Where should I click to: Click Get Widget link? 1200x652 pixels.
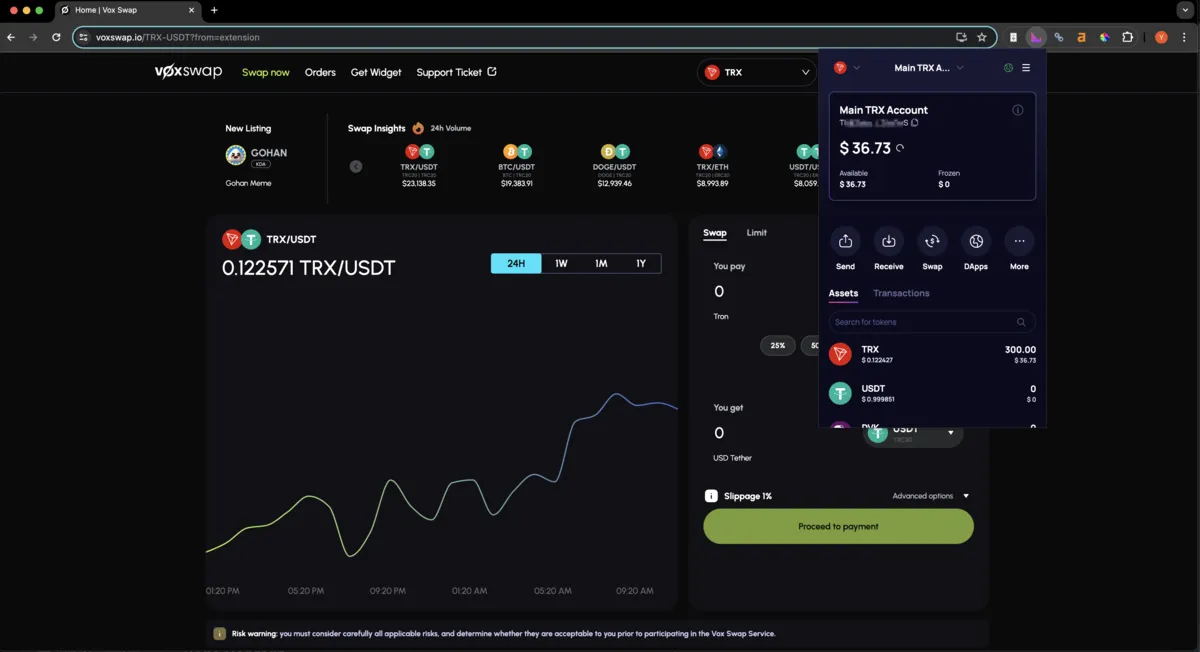pos(376,72)
